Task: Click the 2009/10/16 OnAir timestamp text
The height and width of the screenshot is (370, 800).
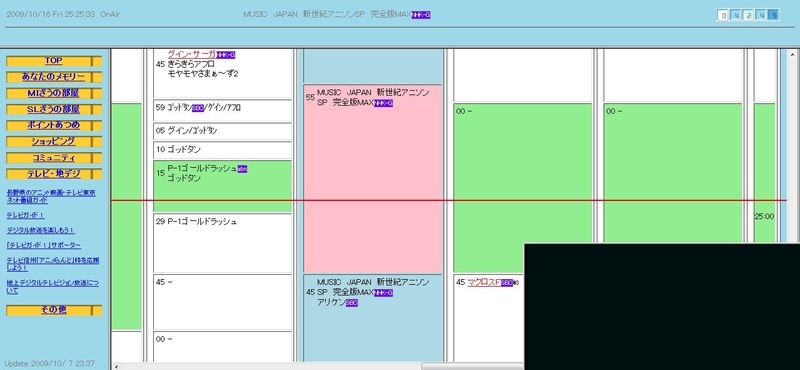Action: coord(63,15)
